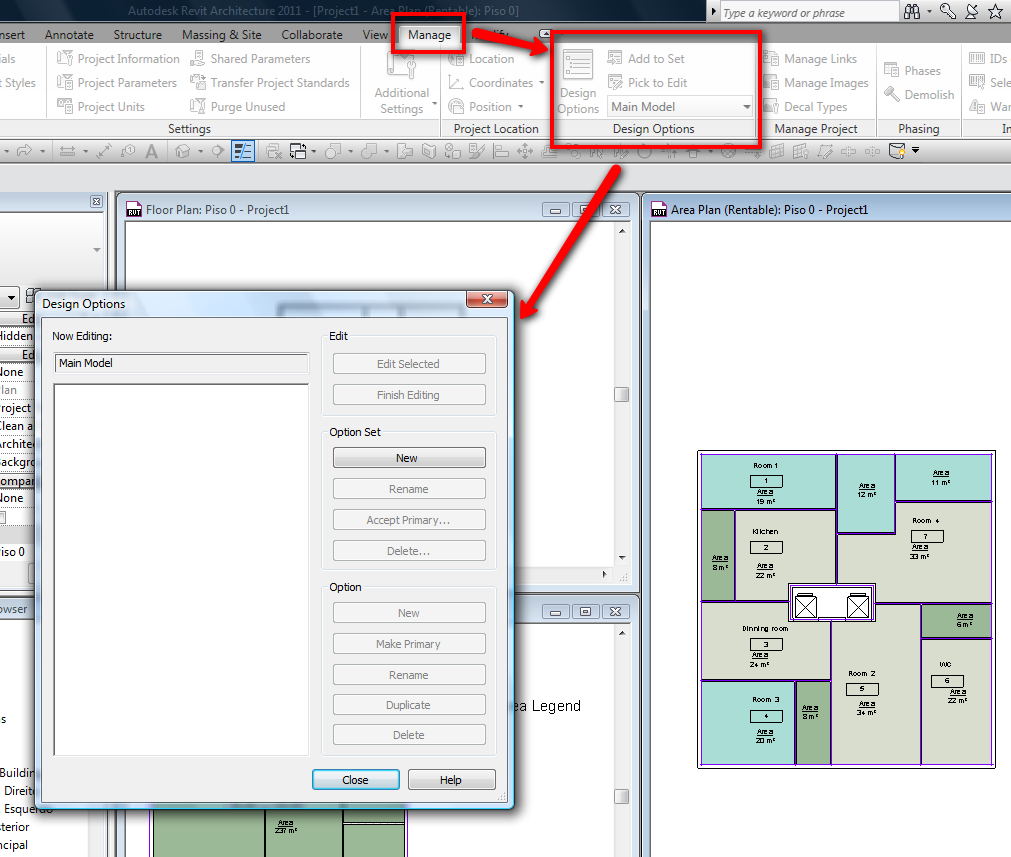1011x857 pixels.
Task: Expand Switch Windows dropdown arrow
Action: [x=314, y=152]
